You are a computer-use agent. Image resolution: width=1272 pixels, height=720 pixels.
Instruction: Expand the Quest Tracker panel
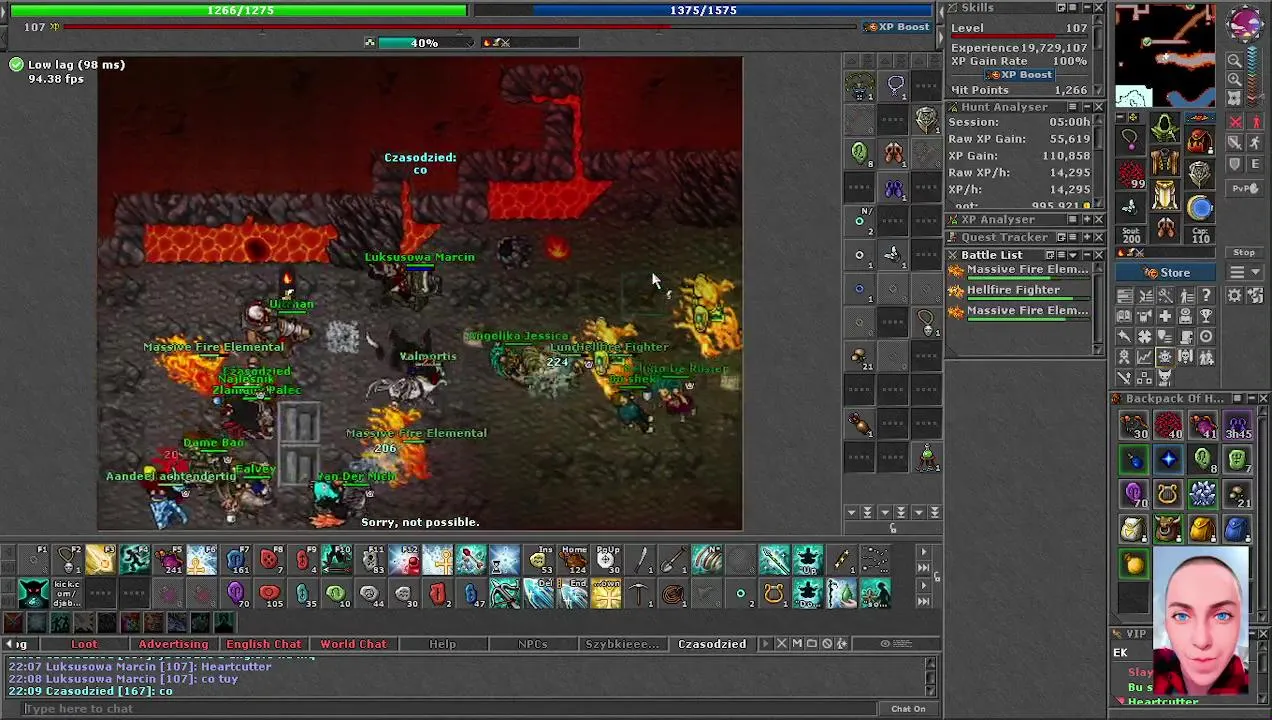coord(1087,237)
